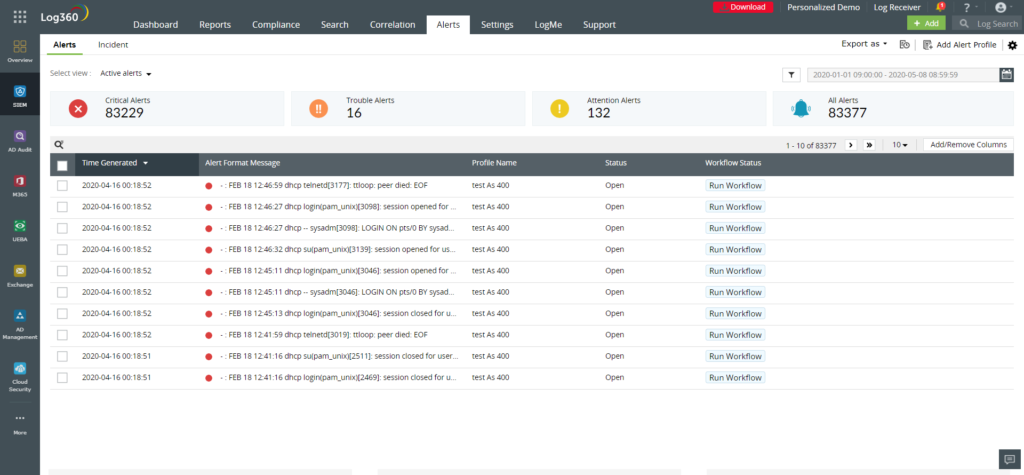Image resolution: width=1024 pixels, height=475 pixels.
Task: Sort by Time Generated column arrow
Action: 146,163
